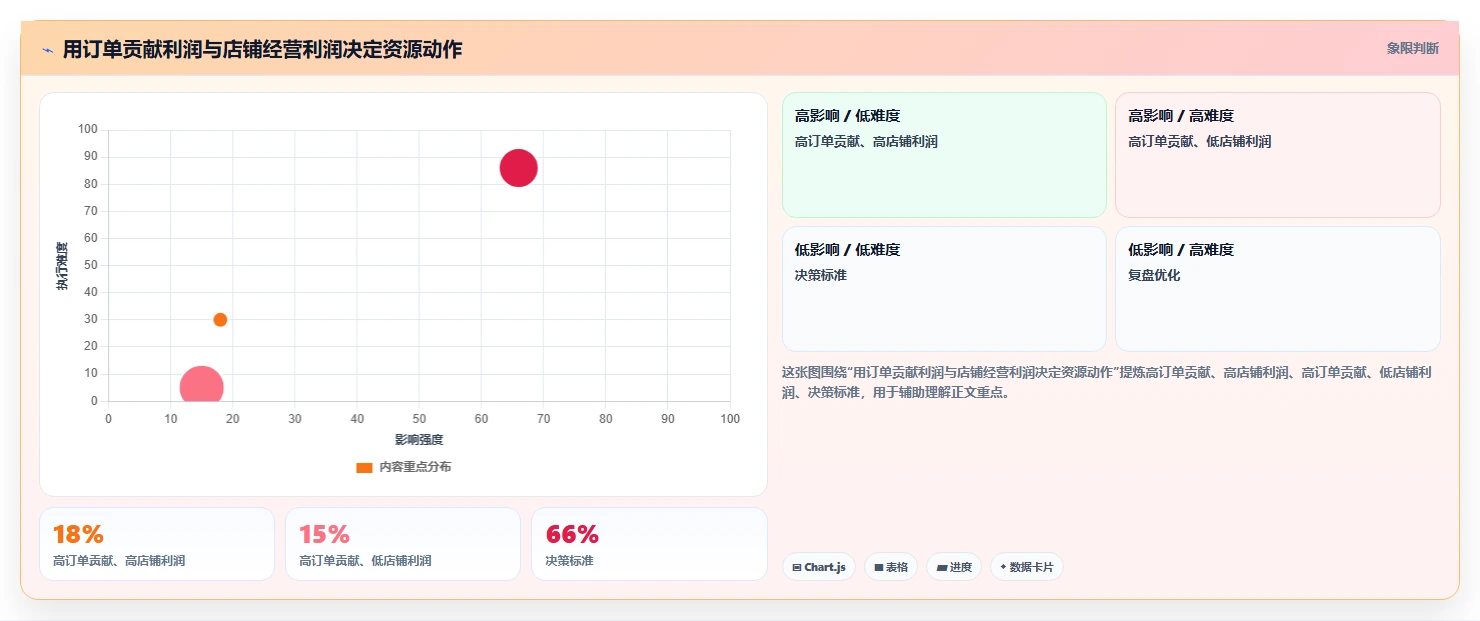The image size is (1480, 621).
Task: Open the 高影响 / 低难度 quadrant card
Action: pos(944,155)
